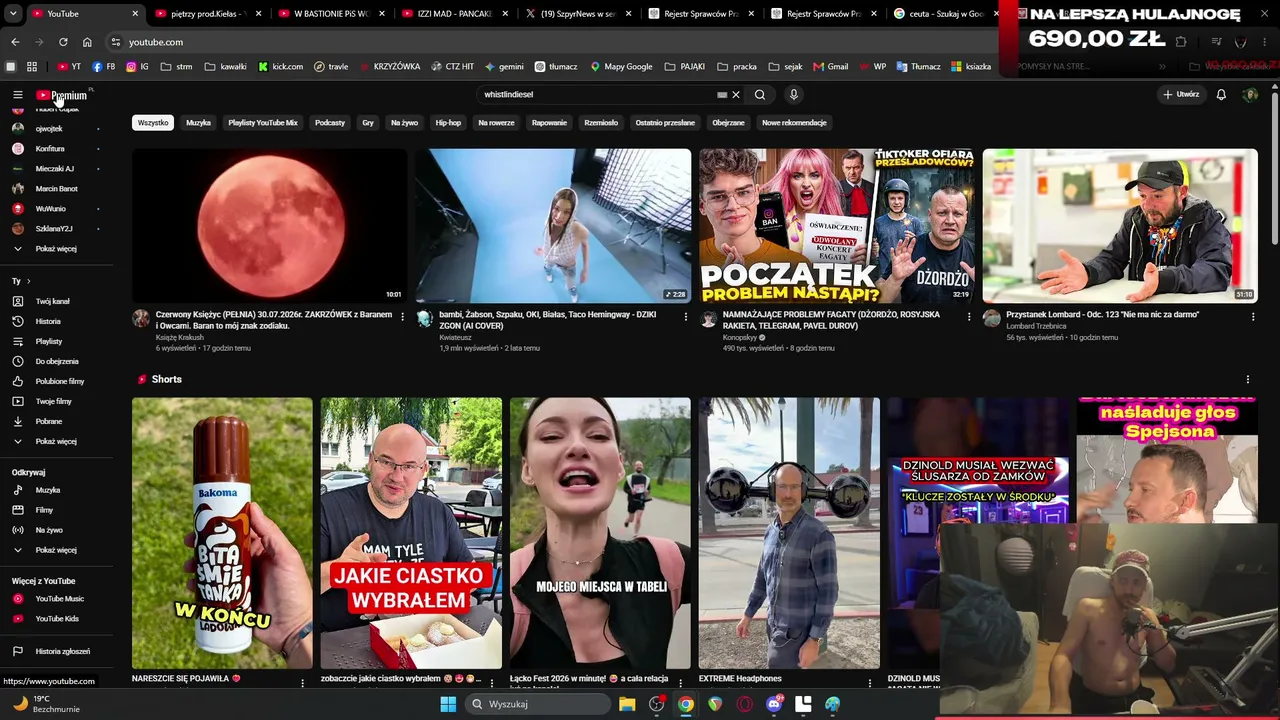The height and width of the screenshot is (720, 1280).
Task: Open the Windows Start menu
Action: click(x=448, y=704)
